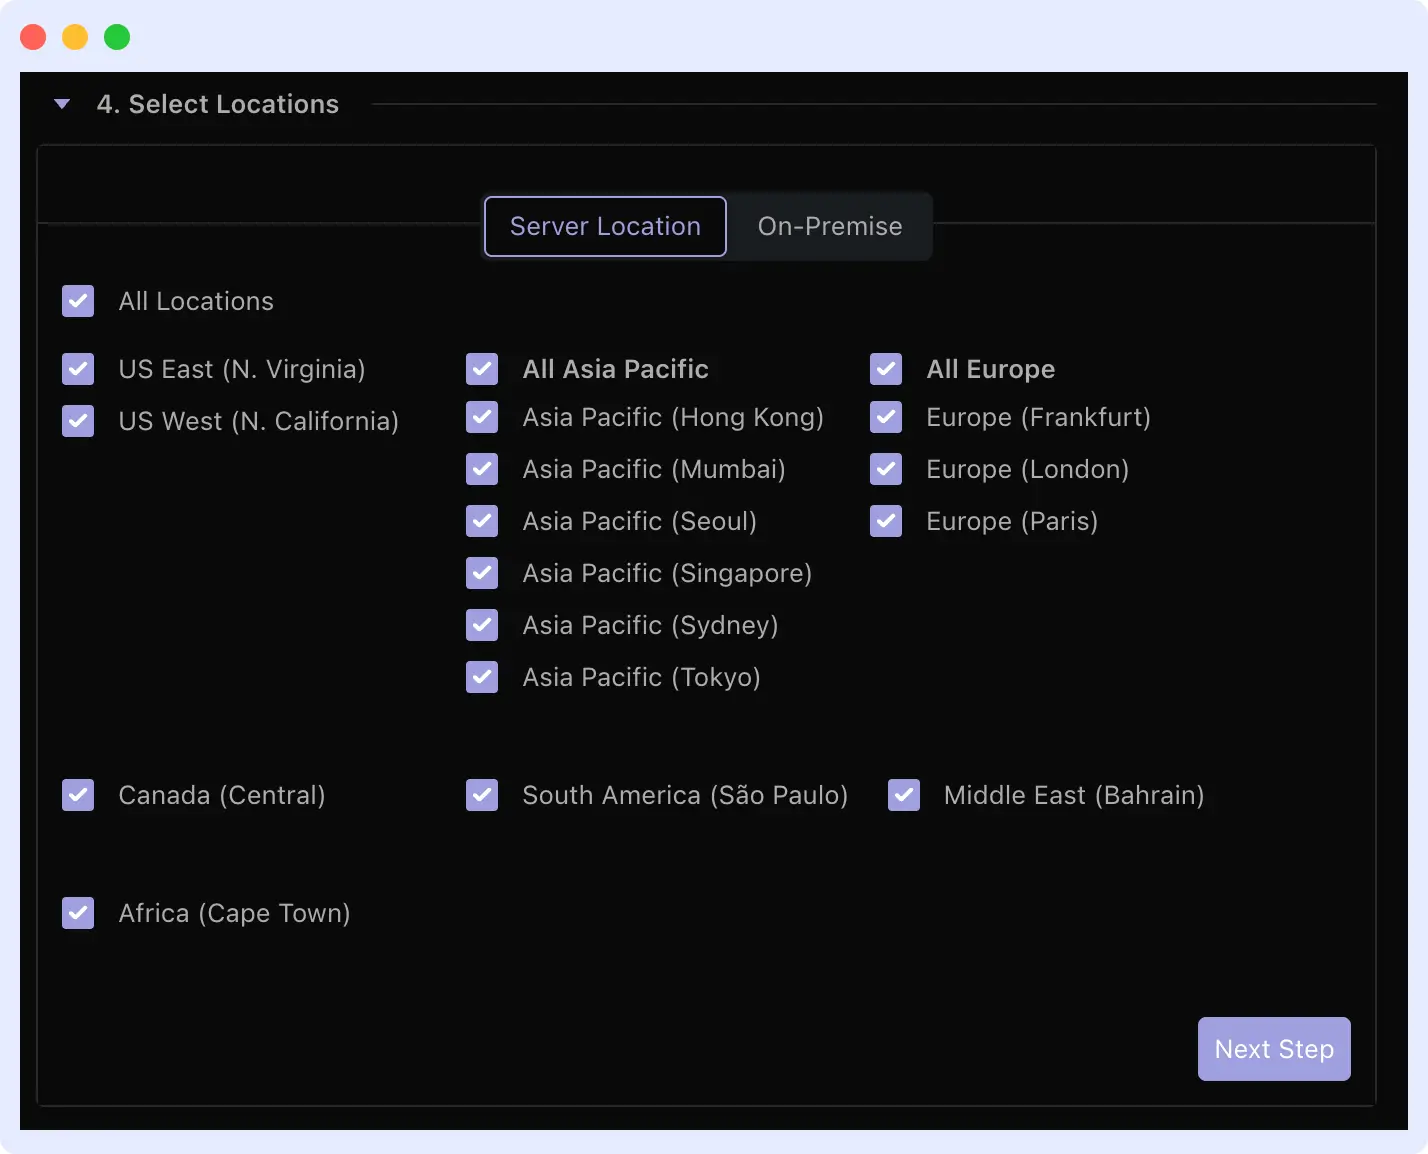
Task: Toggle South America (São Paulo) checkbox
Action: click(x=482, y=795)
